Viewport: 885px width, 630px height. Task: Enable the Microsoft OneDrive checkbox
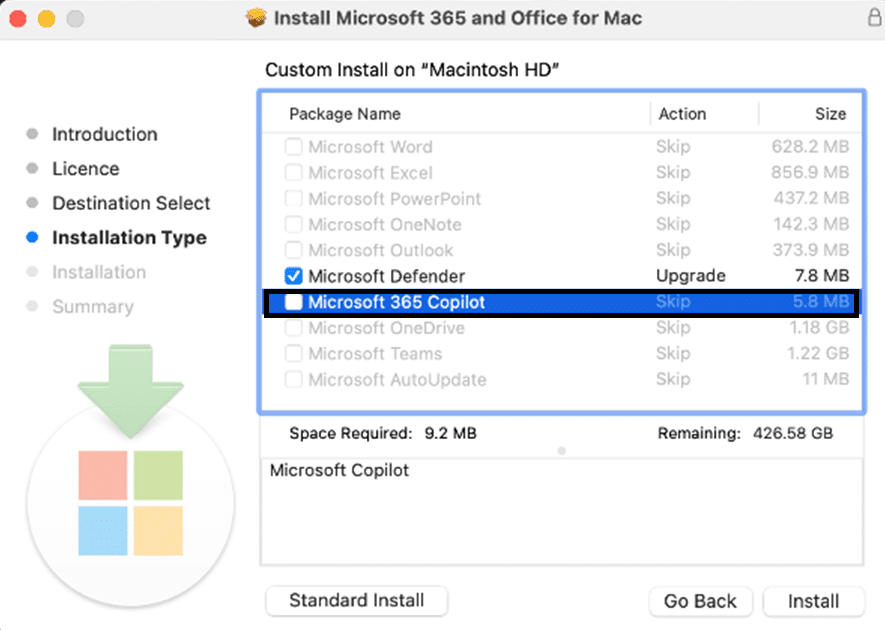tap(294, 328)
